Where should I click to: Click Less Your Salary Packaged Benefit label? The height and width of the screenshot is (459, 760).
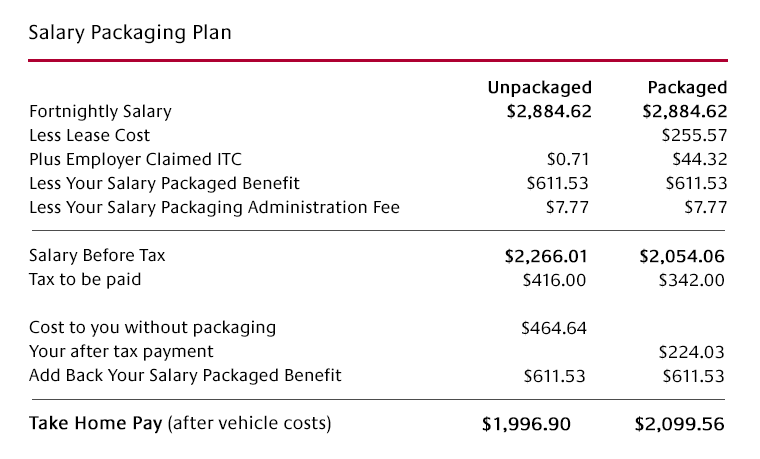(x=164, y=183)
